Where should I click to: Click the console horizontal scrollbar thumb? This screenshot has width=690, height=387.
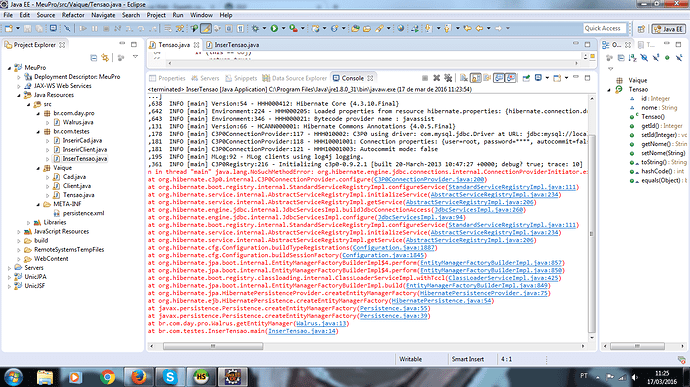pos(213,346)
